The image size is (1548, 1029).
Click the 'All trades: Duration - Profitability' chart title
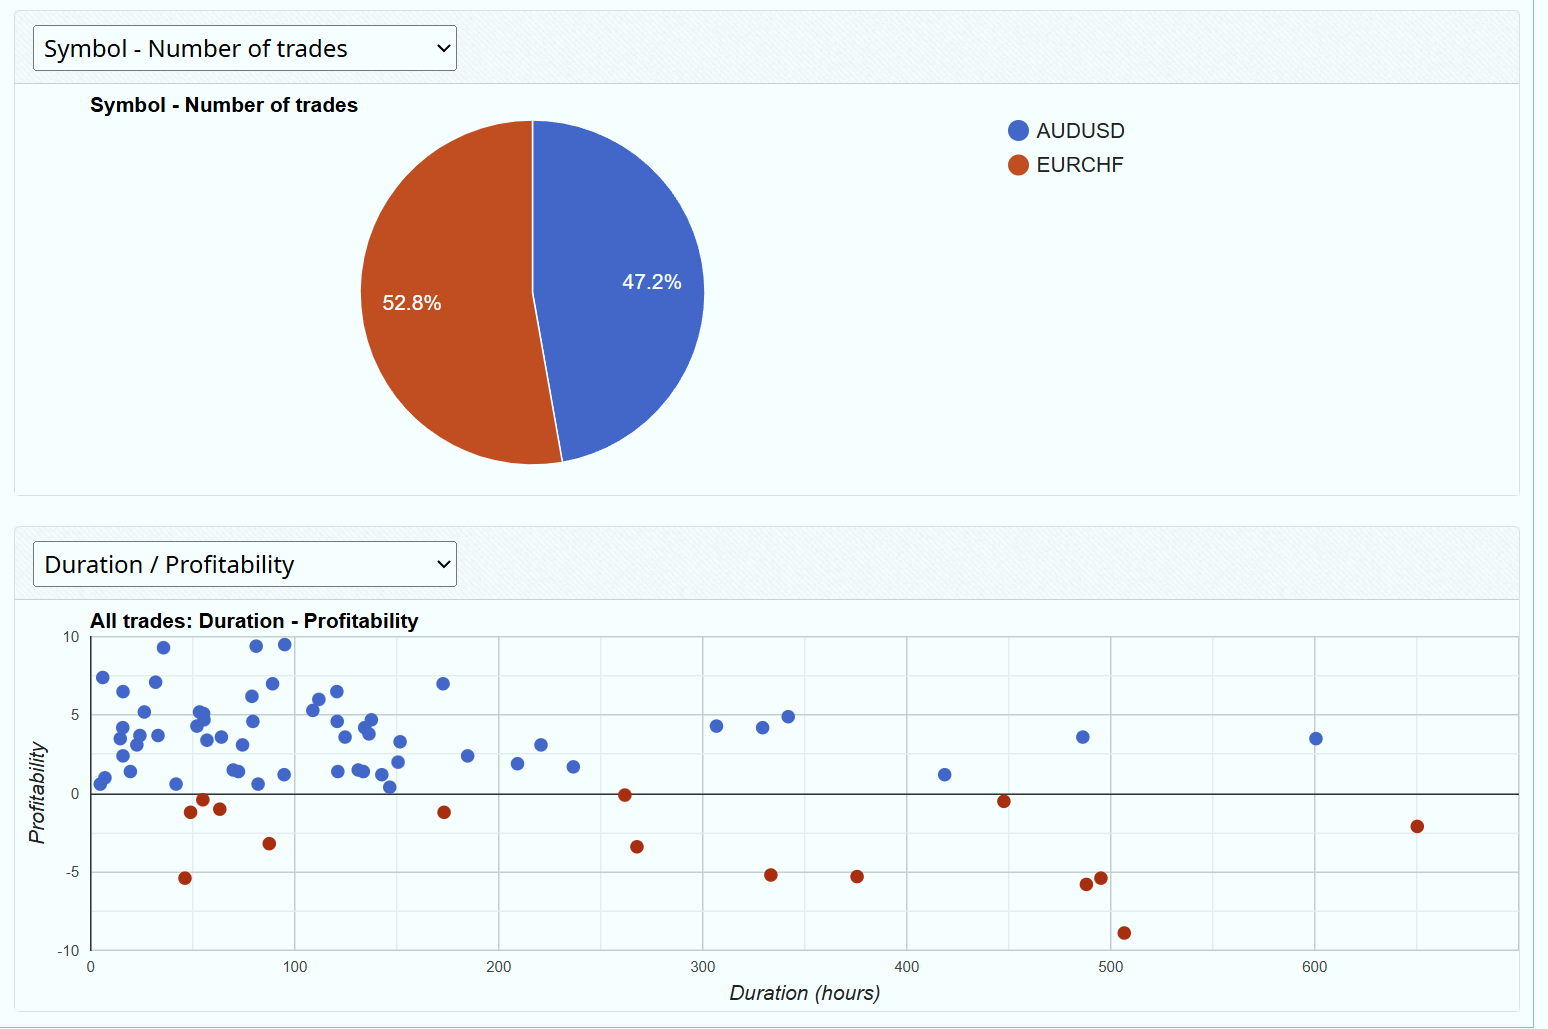(254, 621)
